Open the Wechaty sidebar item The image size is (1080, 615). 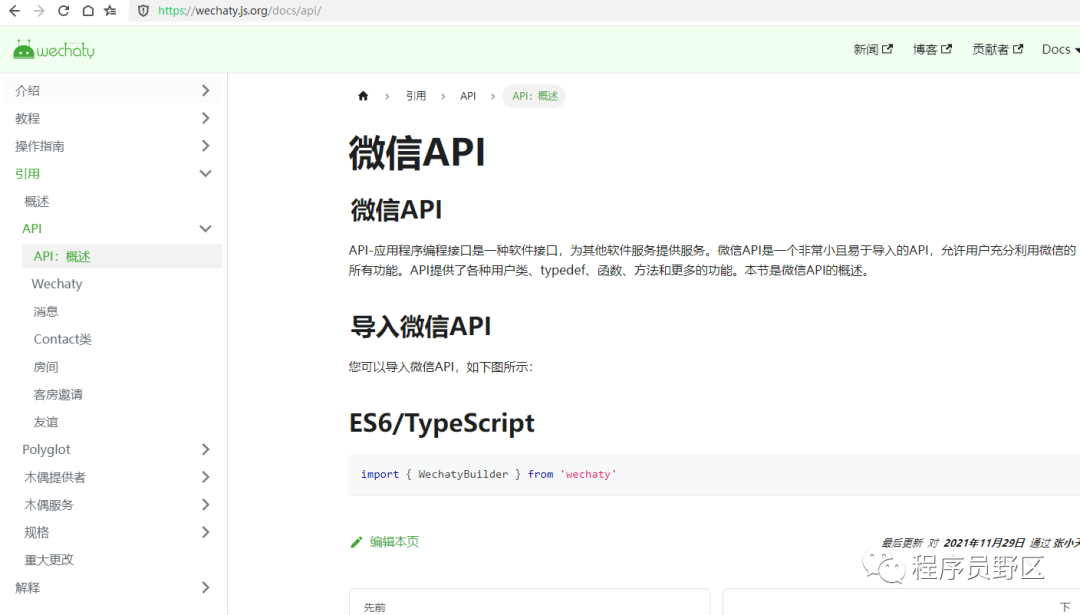56,284
